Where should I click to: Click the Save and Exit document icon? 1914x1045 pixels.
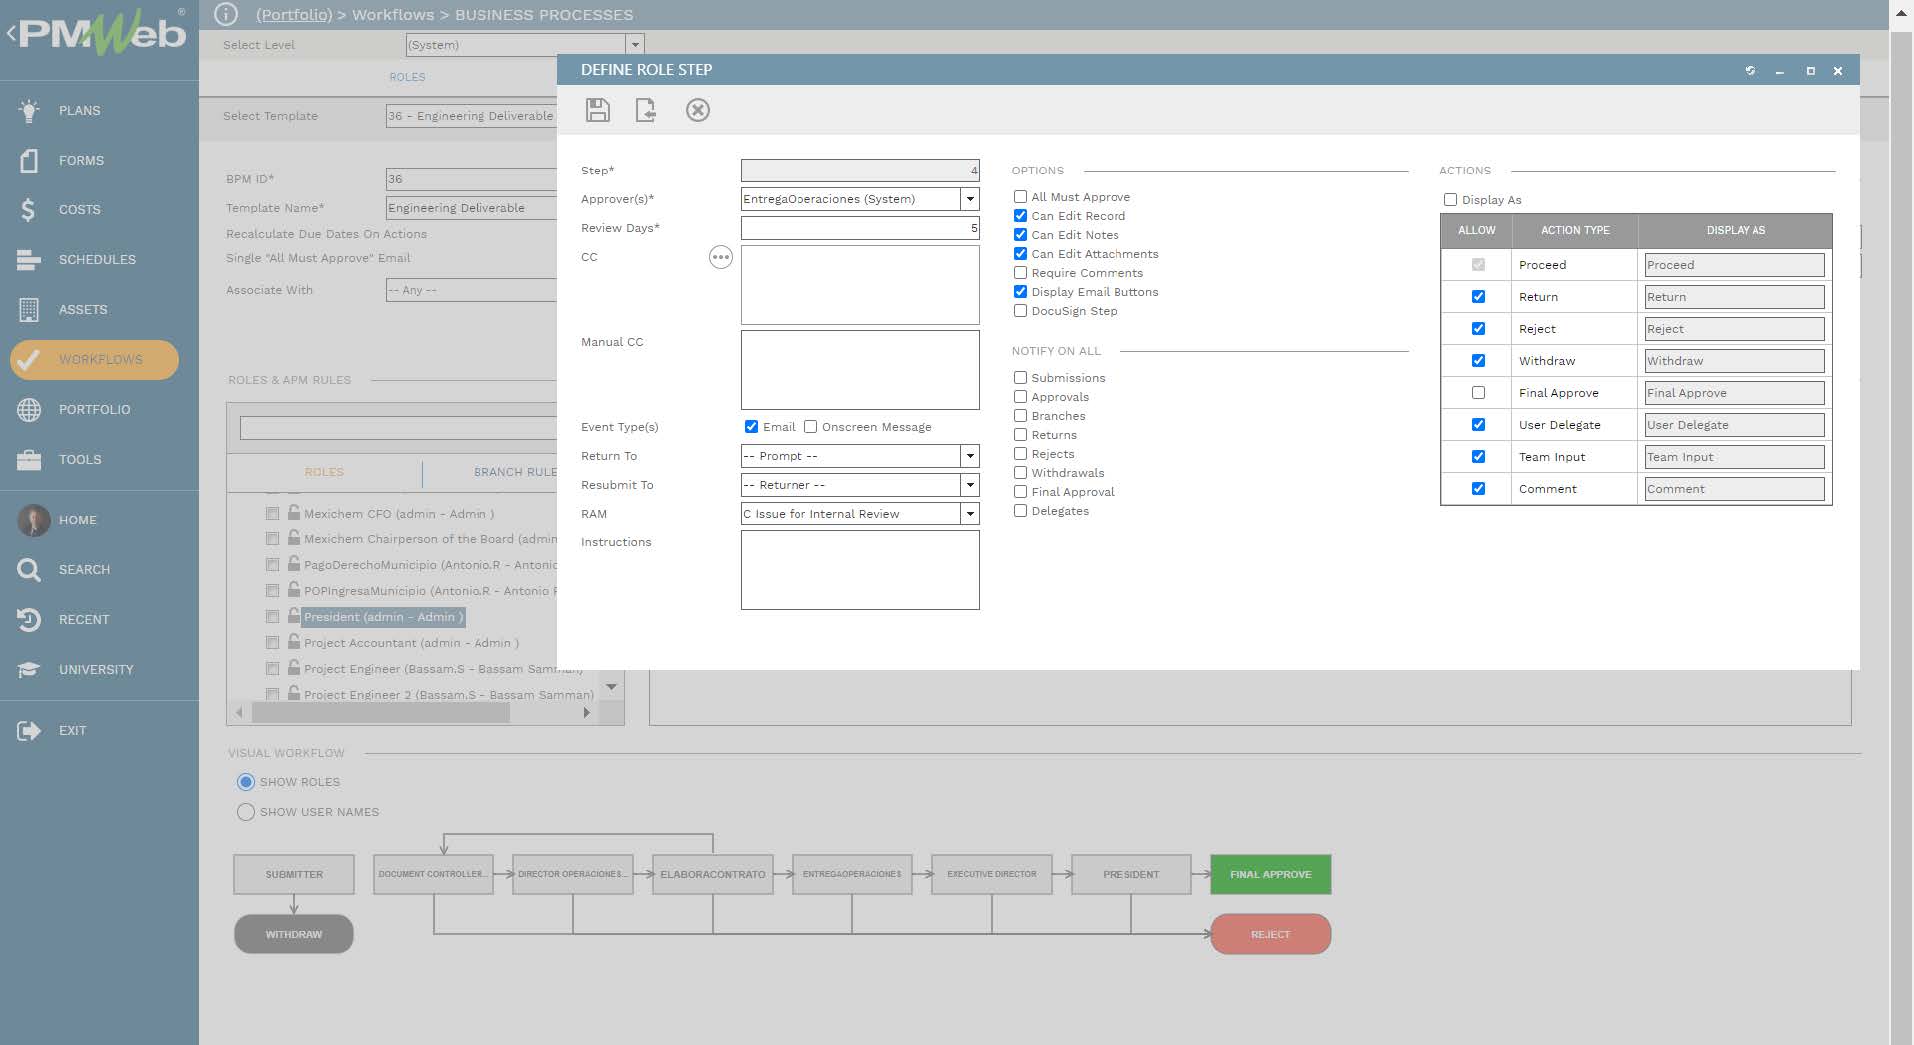[x=646, y=110]
